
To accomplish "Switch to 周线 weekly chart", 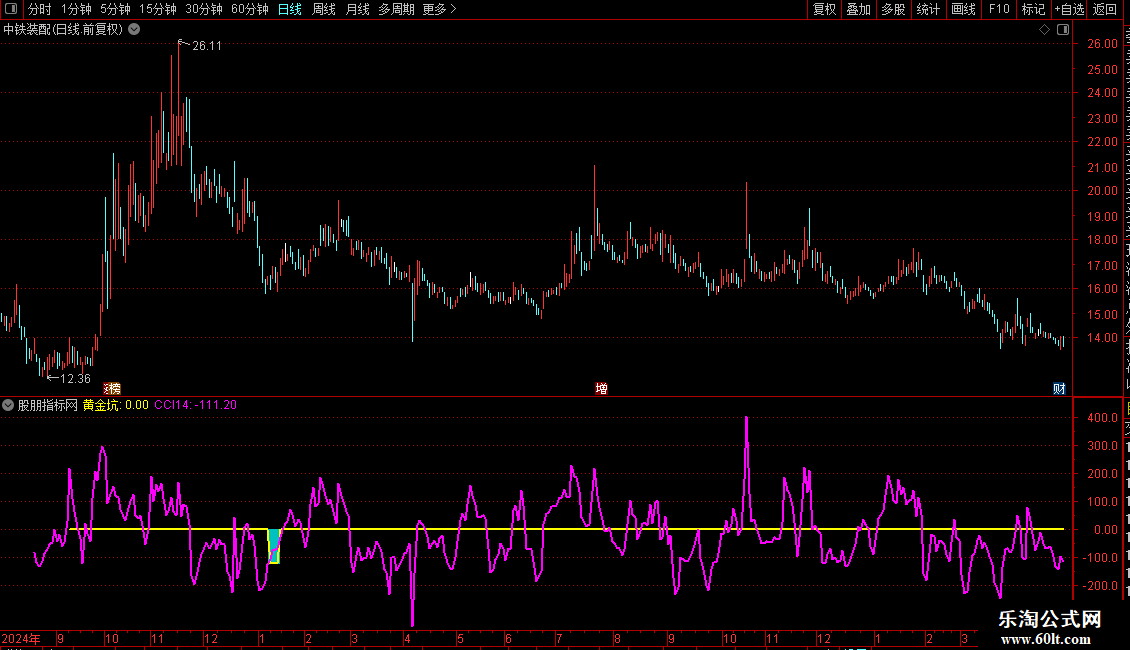I will (x=324, y=9).
